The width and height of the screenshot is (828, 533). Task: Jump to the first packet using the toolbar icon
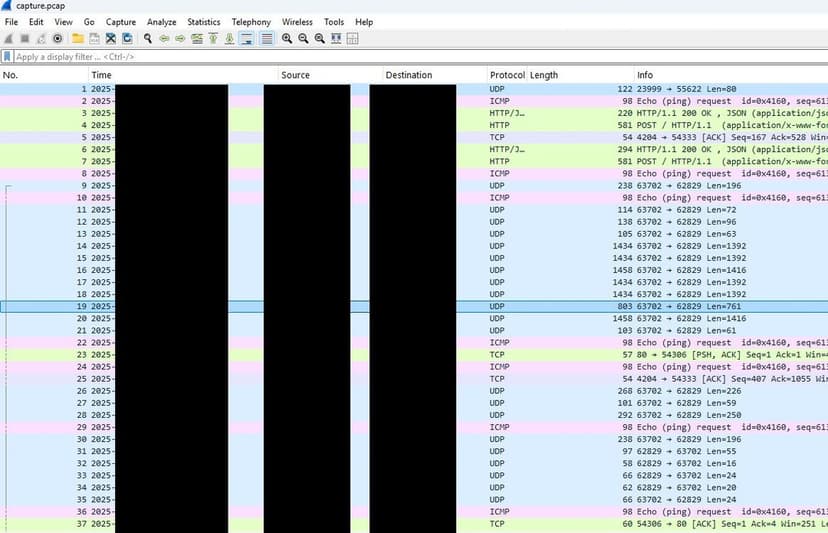pyautogui.click(x=213, y=39)
